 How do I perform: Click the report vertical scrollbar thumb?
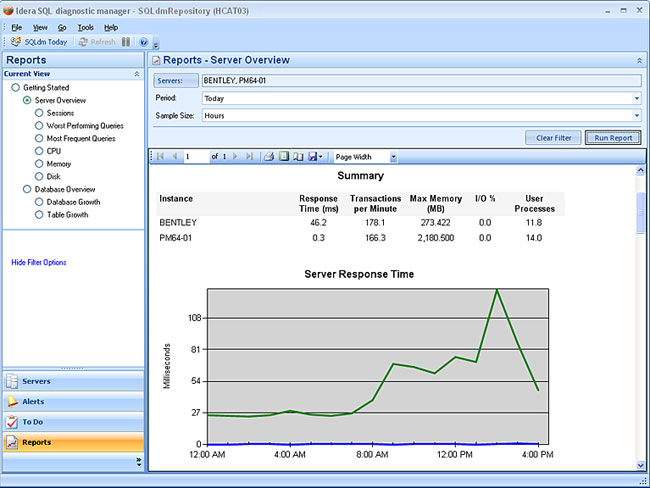[x=640, y=213]
